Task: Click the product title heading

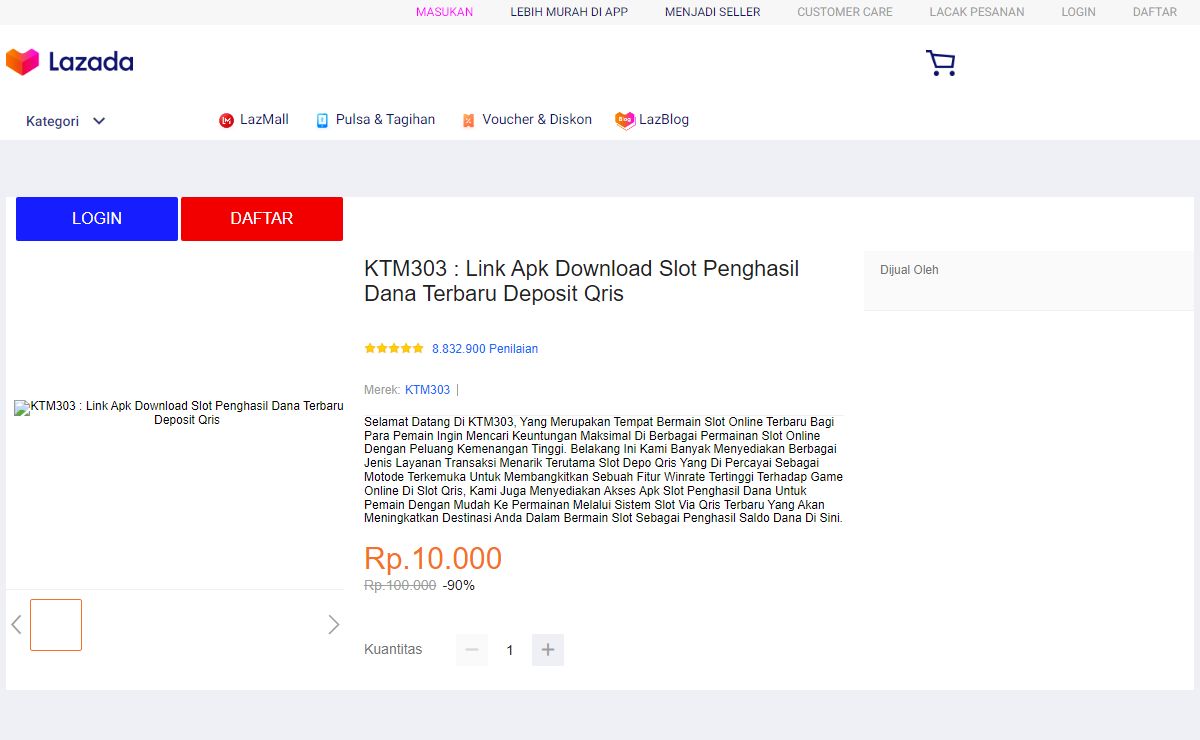Action: [582, 281]
